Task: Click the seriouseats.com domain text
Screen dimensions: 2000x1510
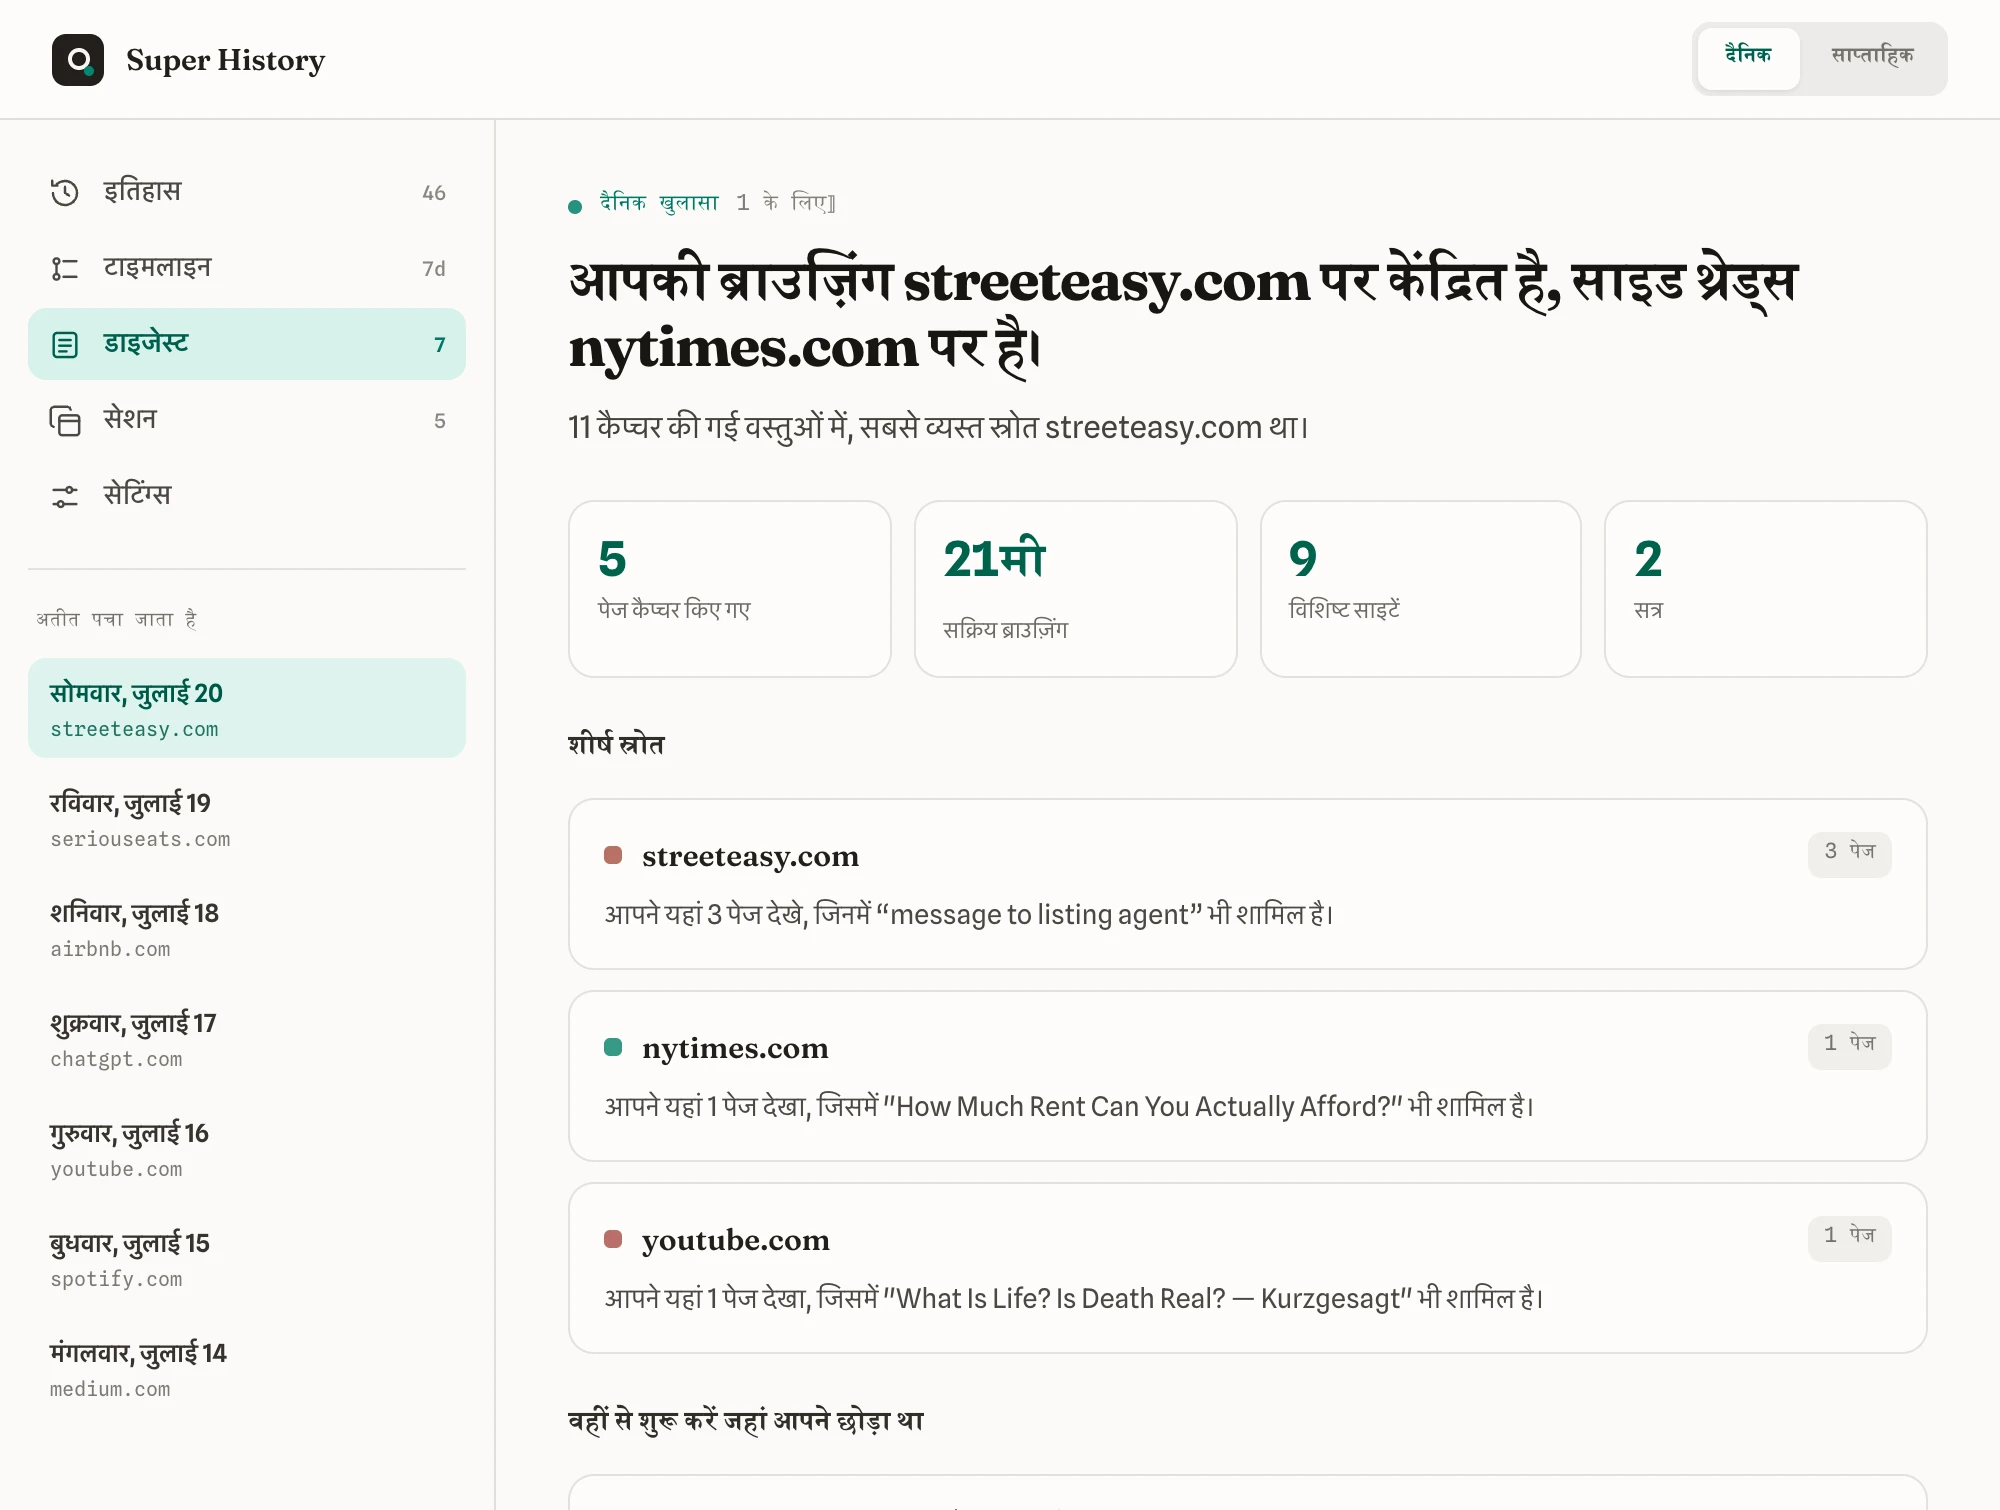Action: pyautogui.click(x=140, y=840)
